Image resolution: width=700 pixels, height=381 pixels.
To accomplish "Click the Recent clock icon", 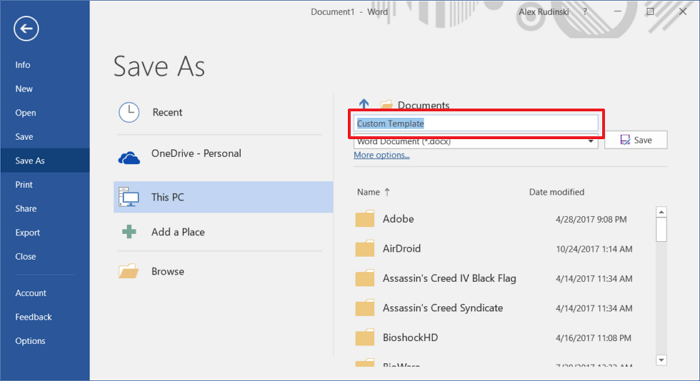I will 129,112.
